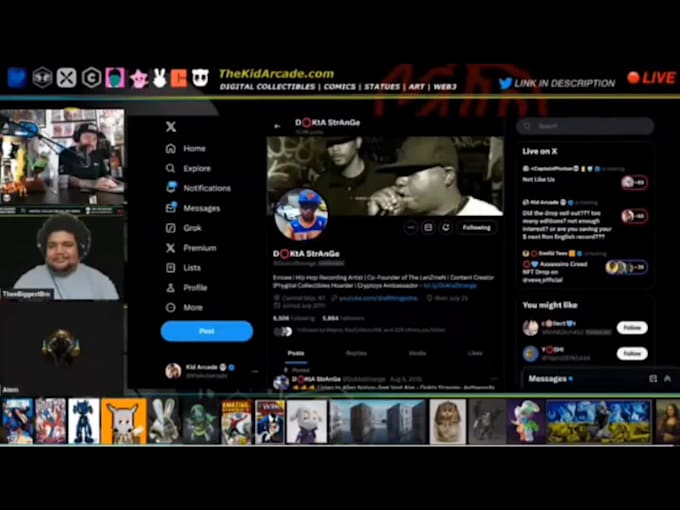Toggle post notifications bell on profile
This screenshot has width=680, height=510.
pos(445,227)
